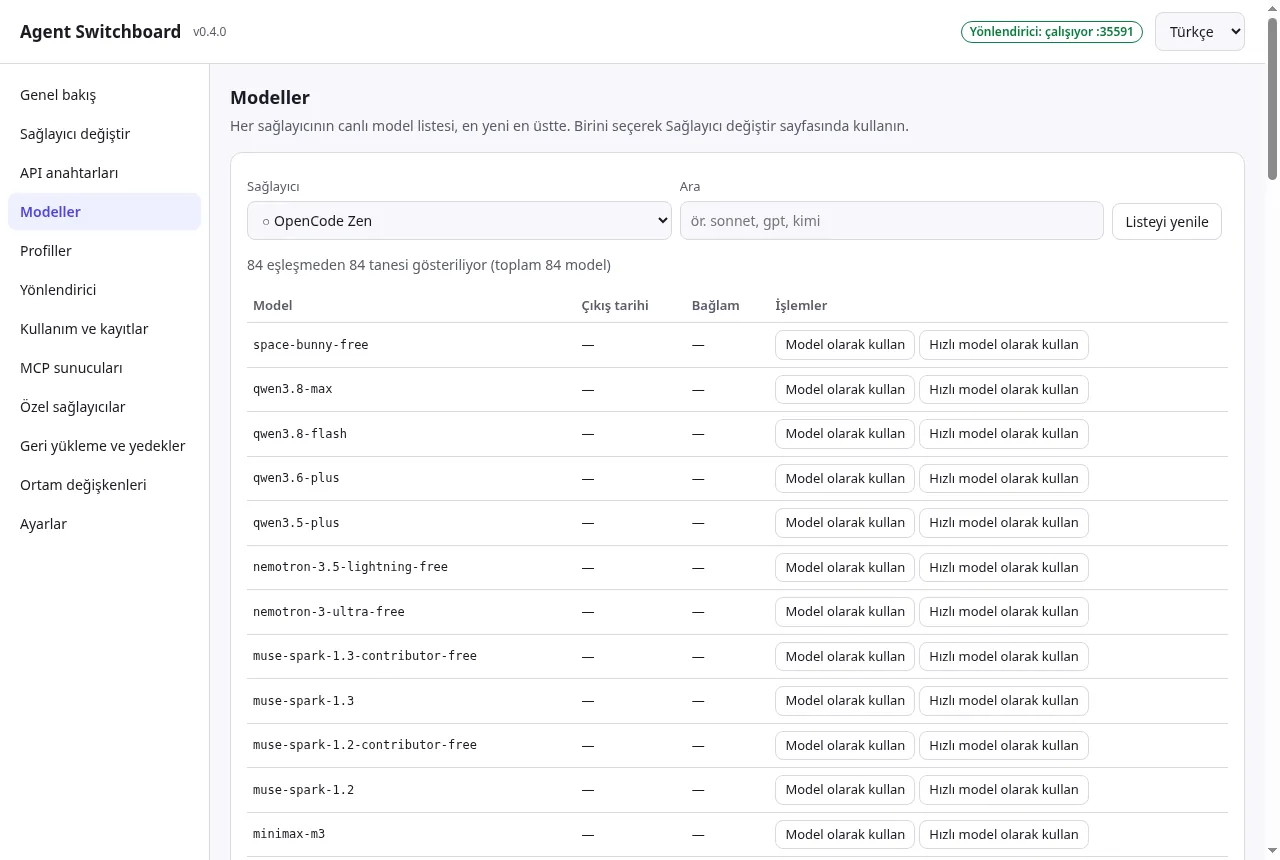
Task: Use space-bunny-free as model
Action: pos(845,345)
